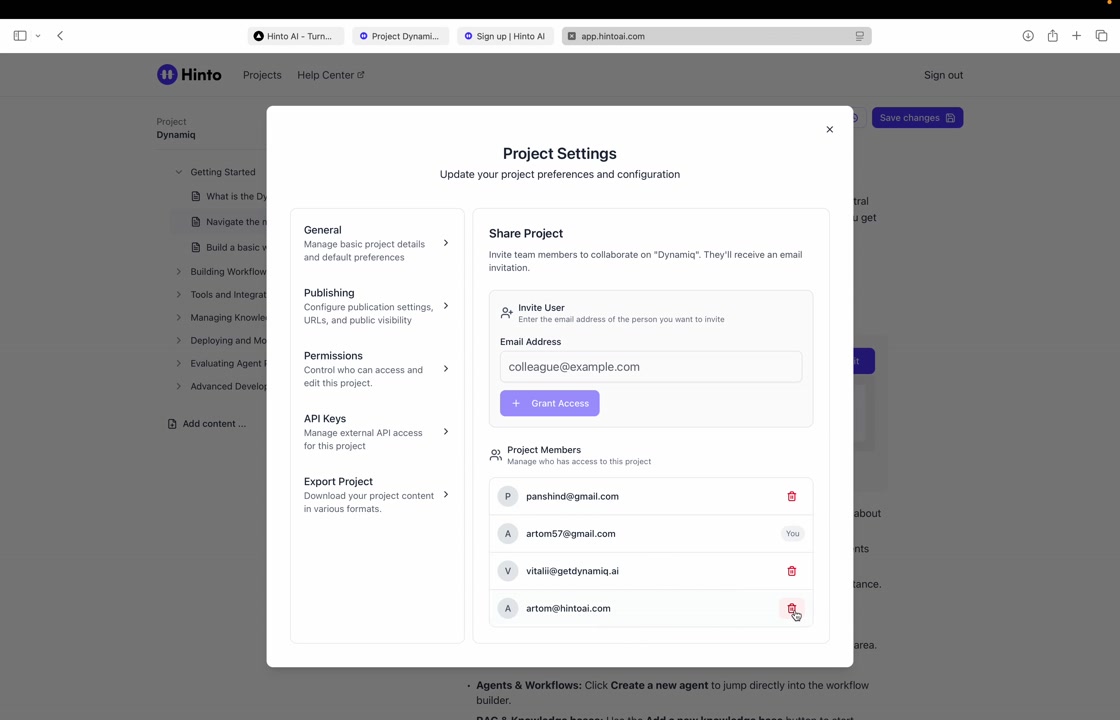Delete member panshind@gmail.com with trash icon
This screenshot has width=1120, height=720.
(791, 496)
